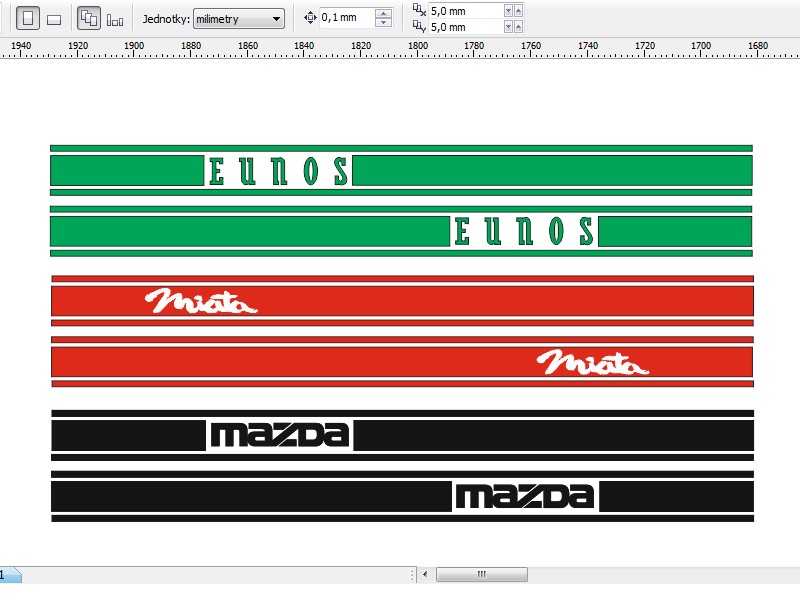Select mazda logo in the lower black stripe
The width and height of the screenshot is (800, 600).
[525, 496]
